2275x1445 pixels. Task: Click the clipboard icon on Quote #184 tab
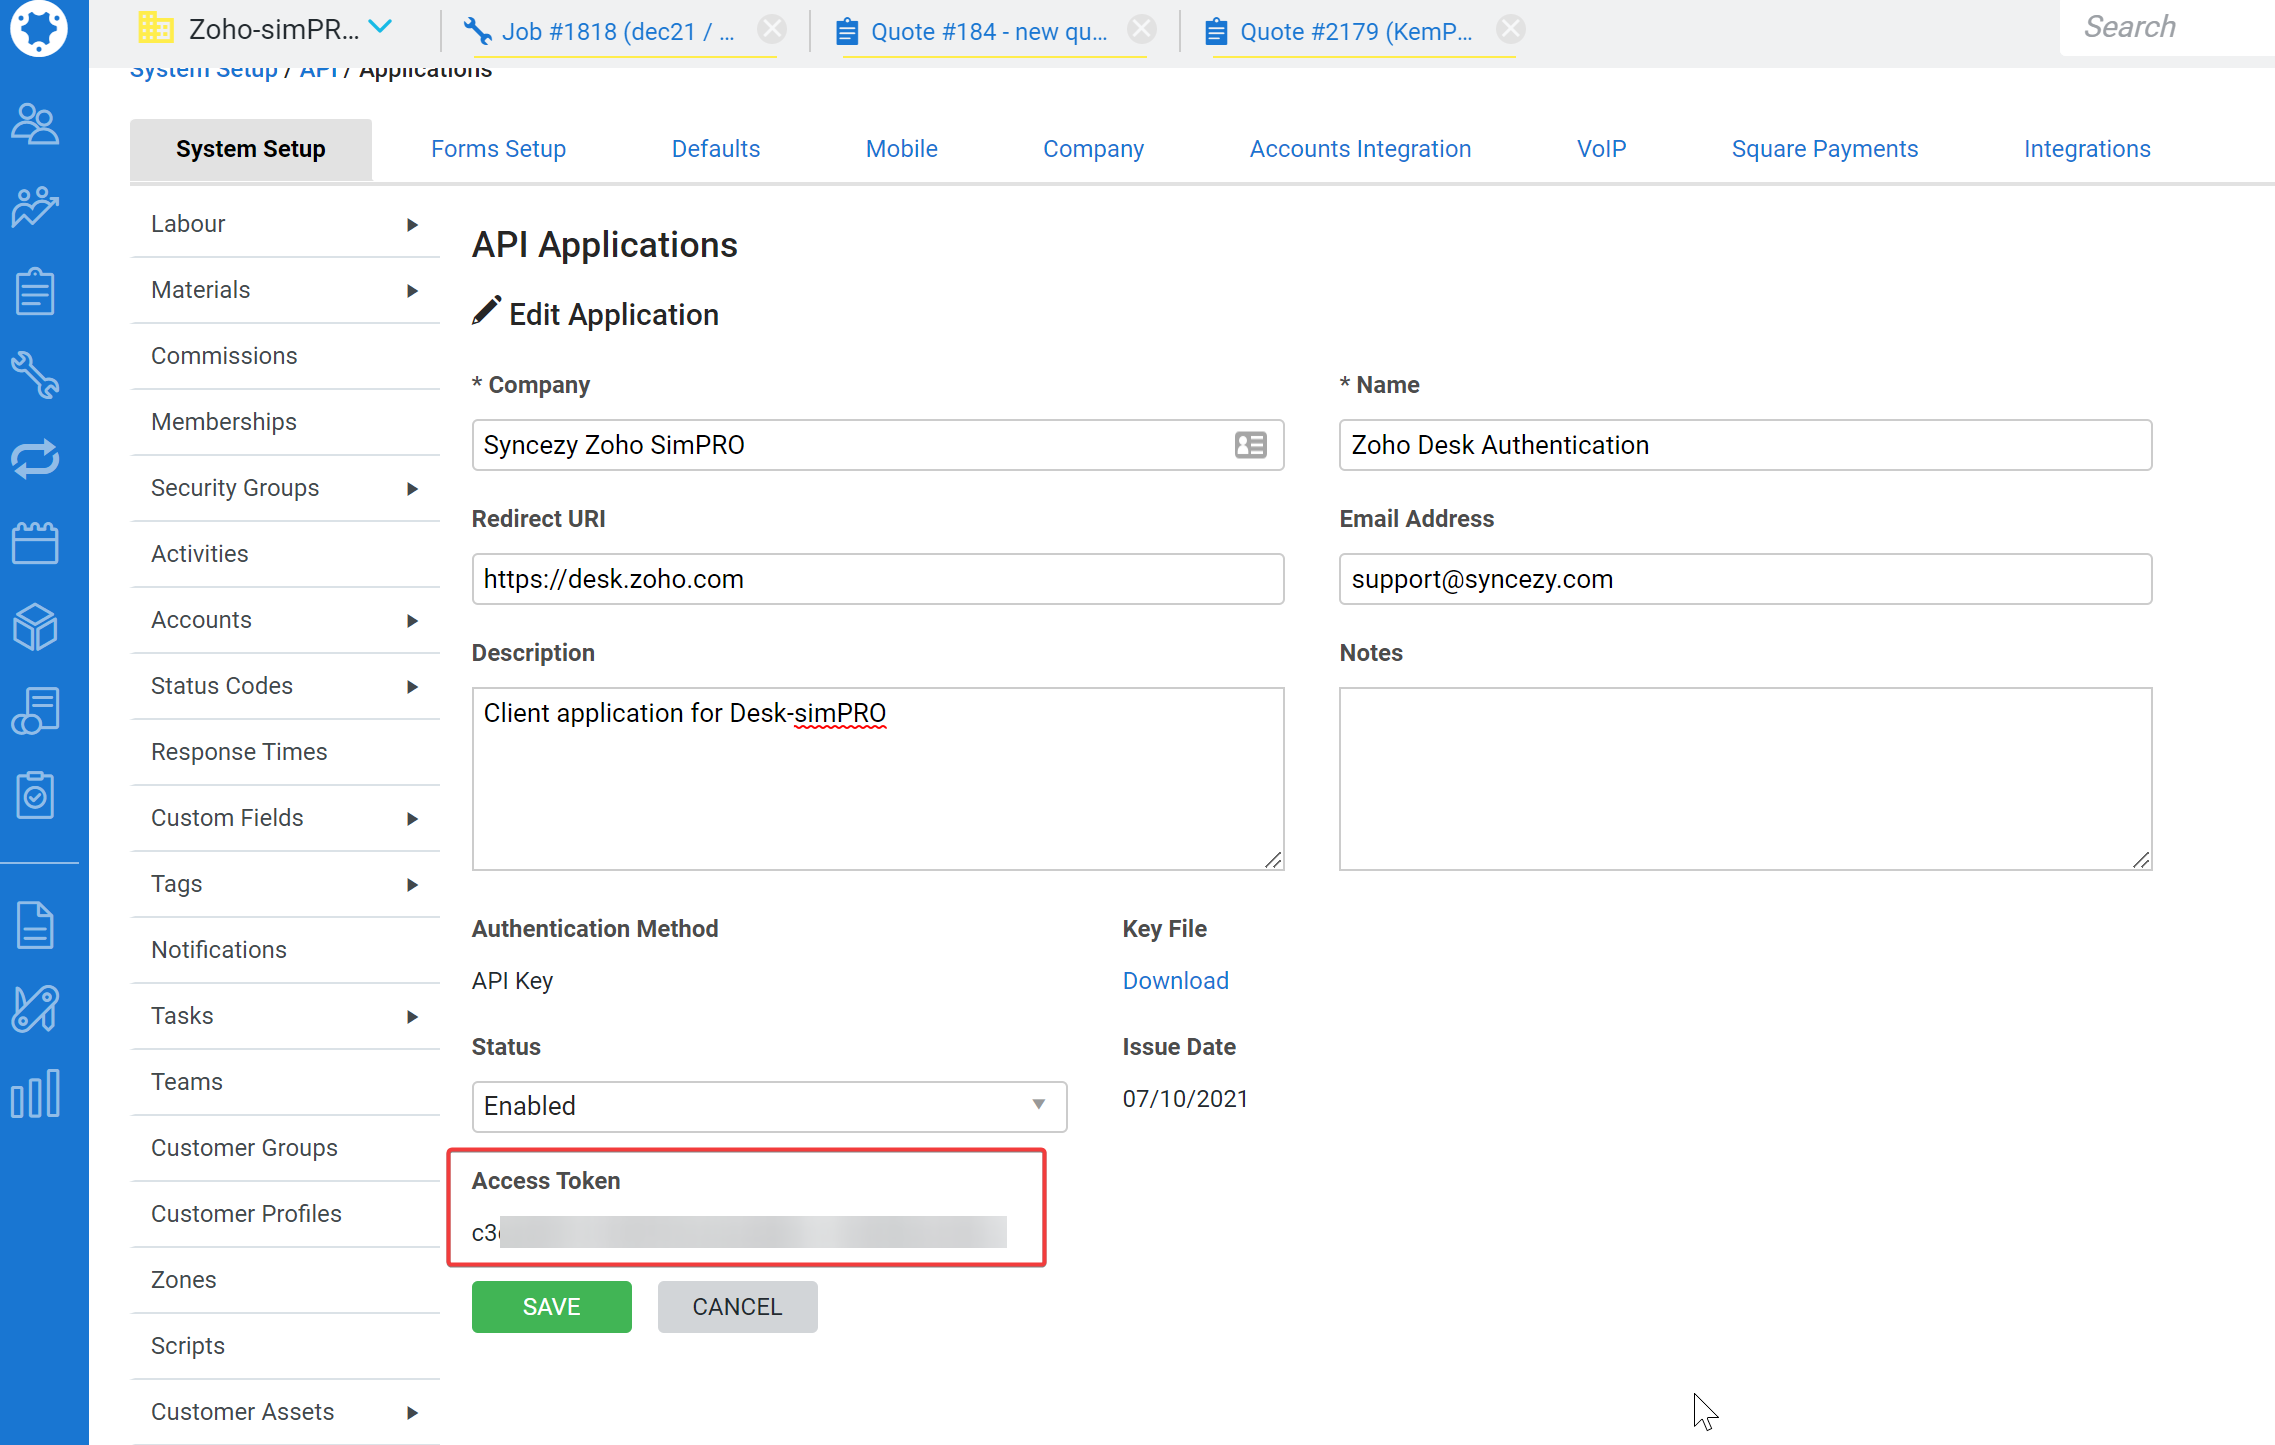847,31
